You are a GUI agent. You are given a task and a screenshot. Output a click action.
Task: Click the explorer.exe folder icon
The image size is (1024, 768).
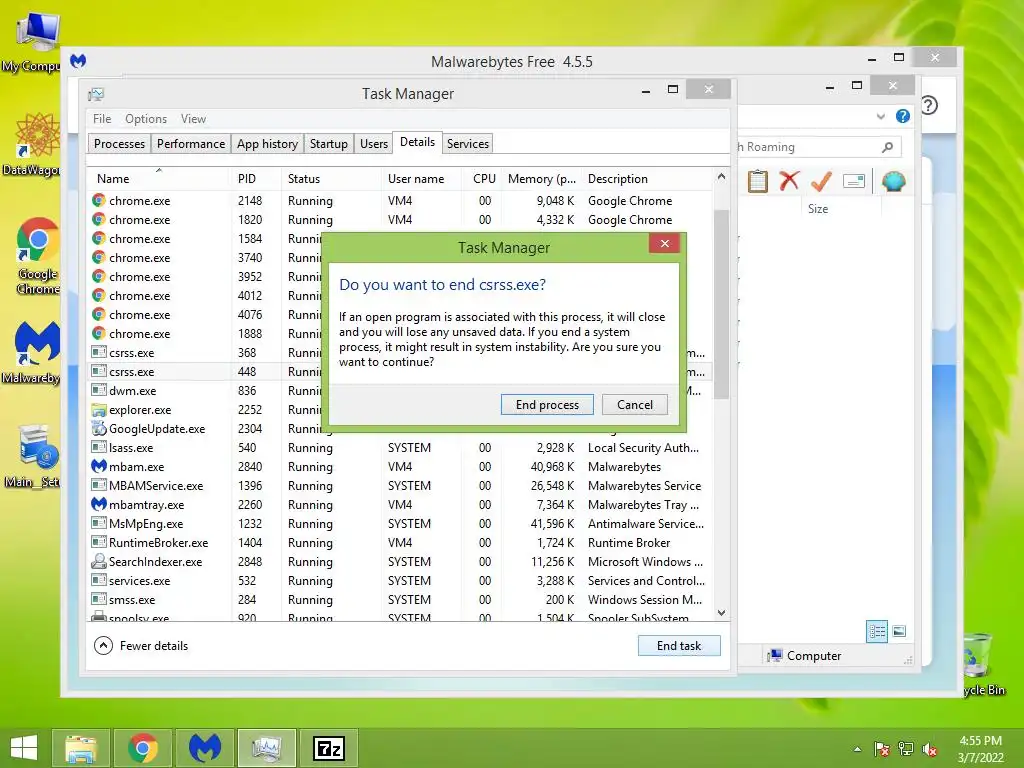coord(99,409)
